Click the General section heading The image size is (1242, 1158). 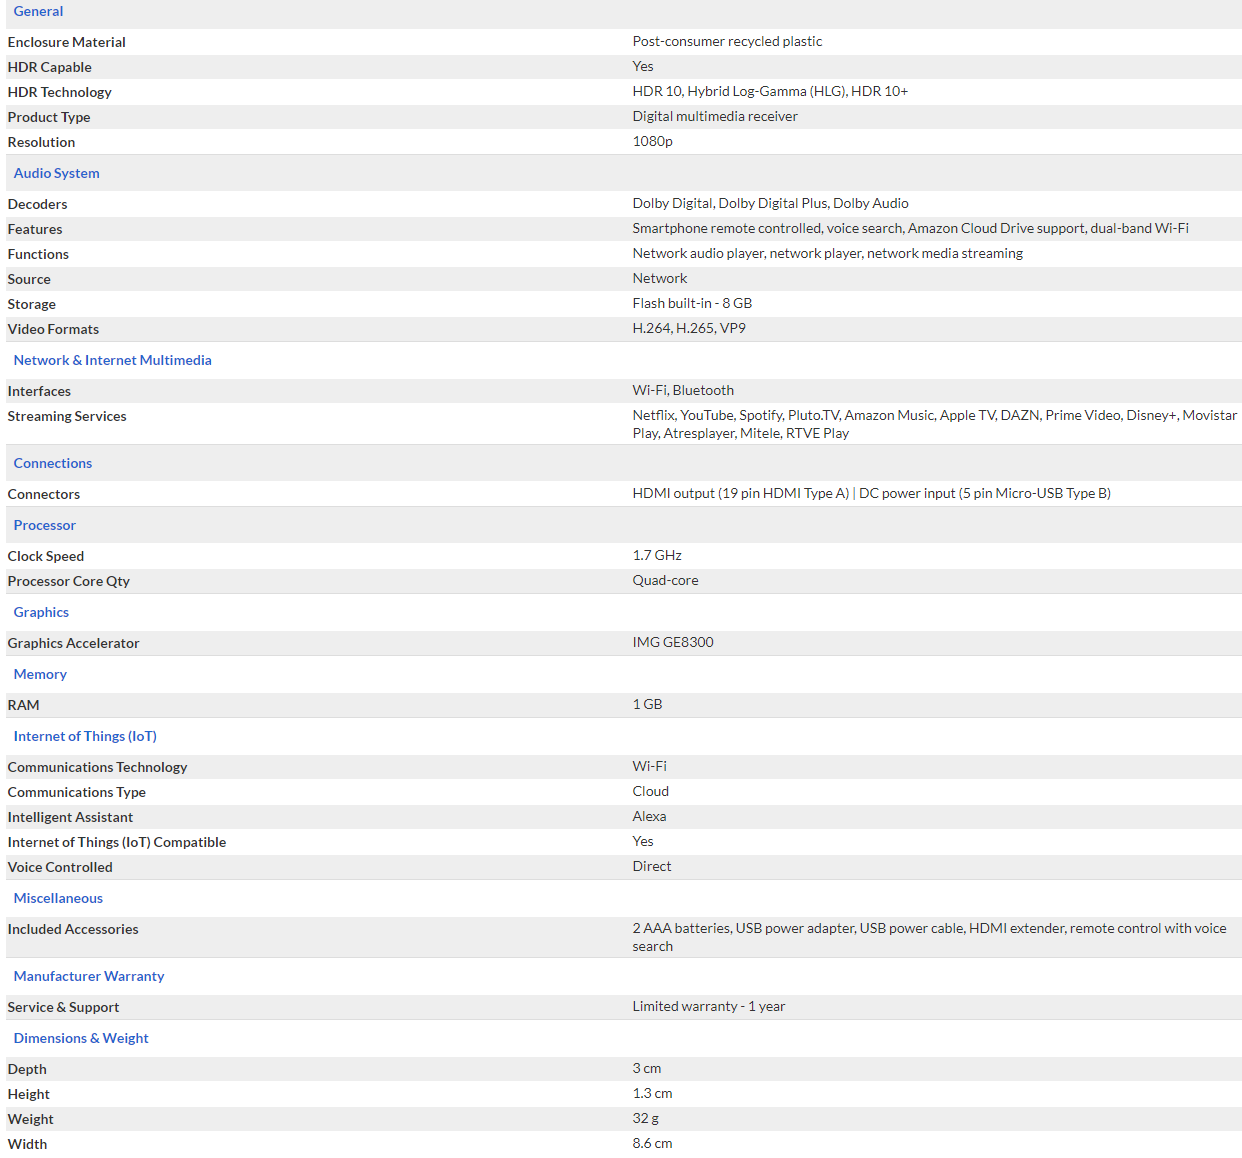(38, 11)
